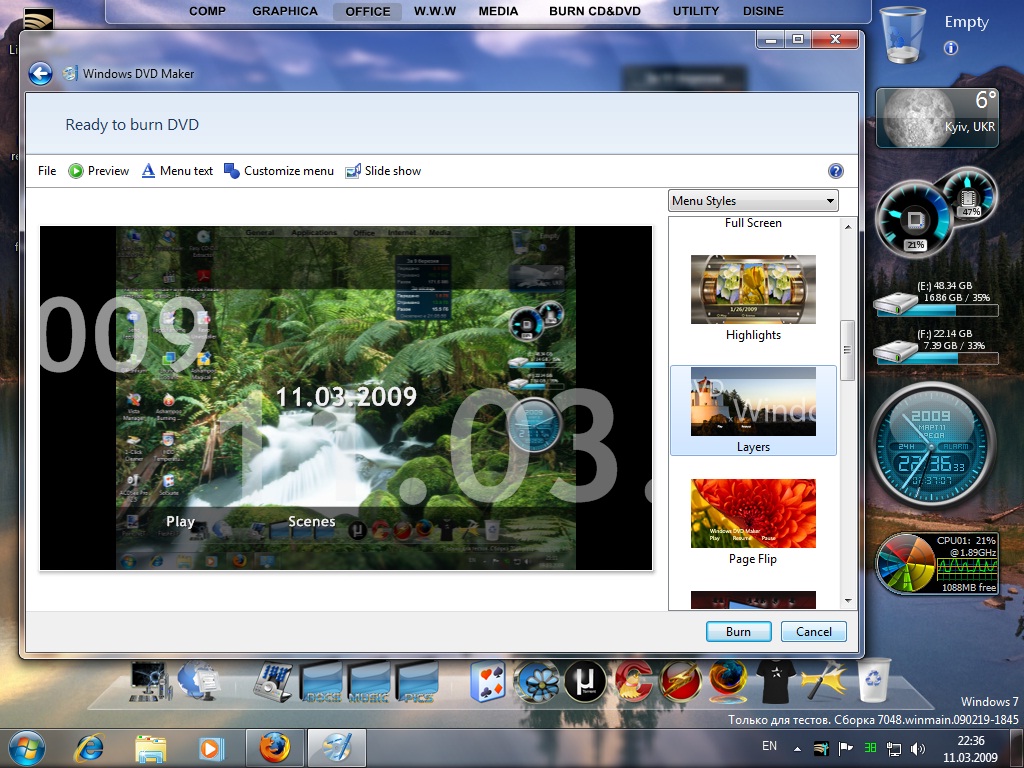Click the DVD Maker taskbar button
Screen dimensions: 1024x768
click(x=336, y=748)
